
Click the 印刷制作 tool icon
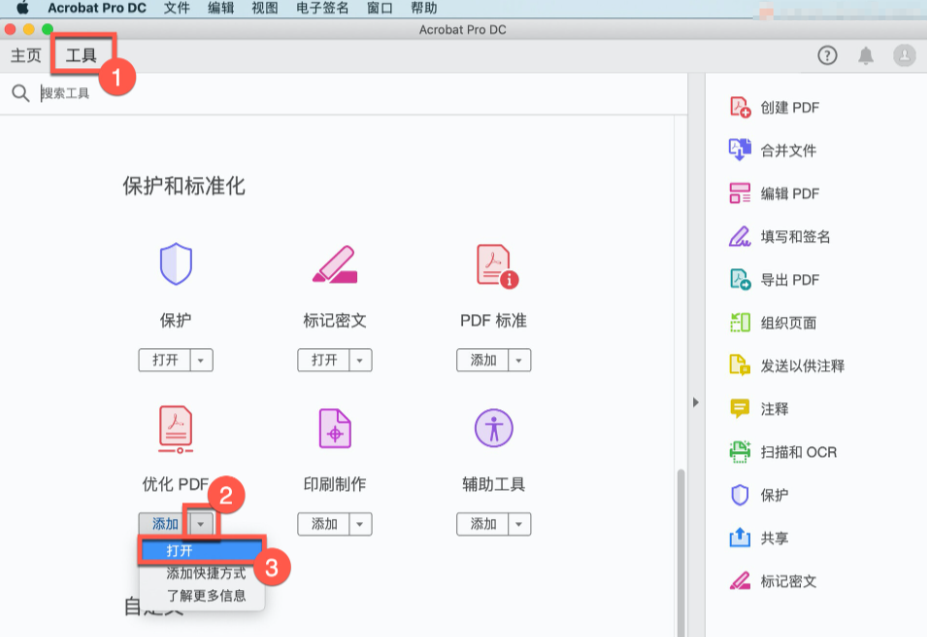tap(333, 427)
